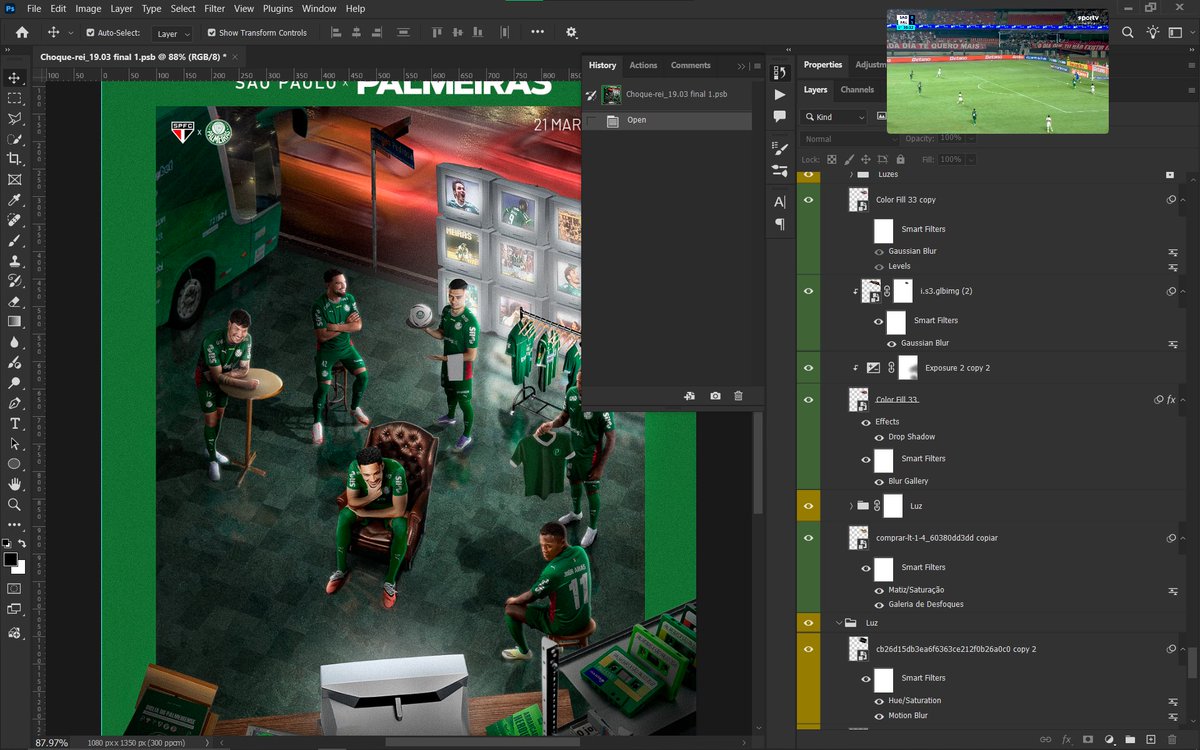Click the Lock all padlock icon
This screenshot has height=750, width=1200.
point(900,159)
